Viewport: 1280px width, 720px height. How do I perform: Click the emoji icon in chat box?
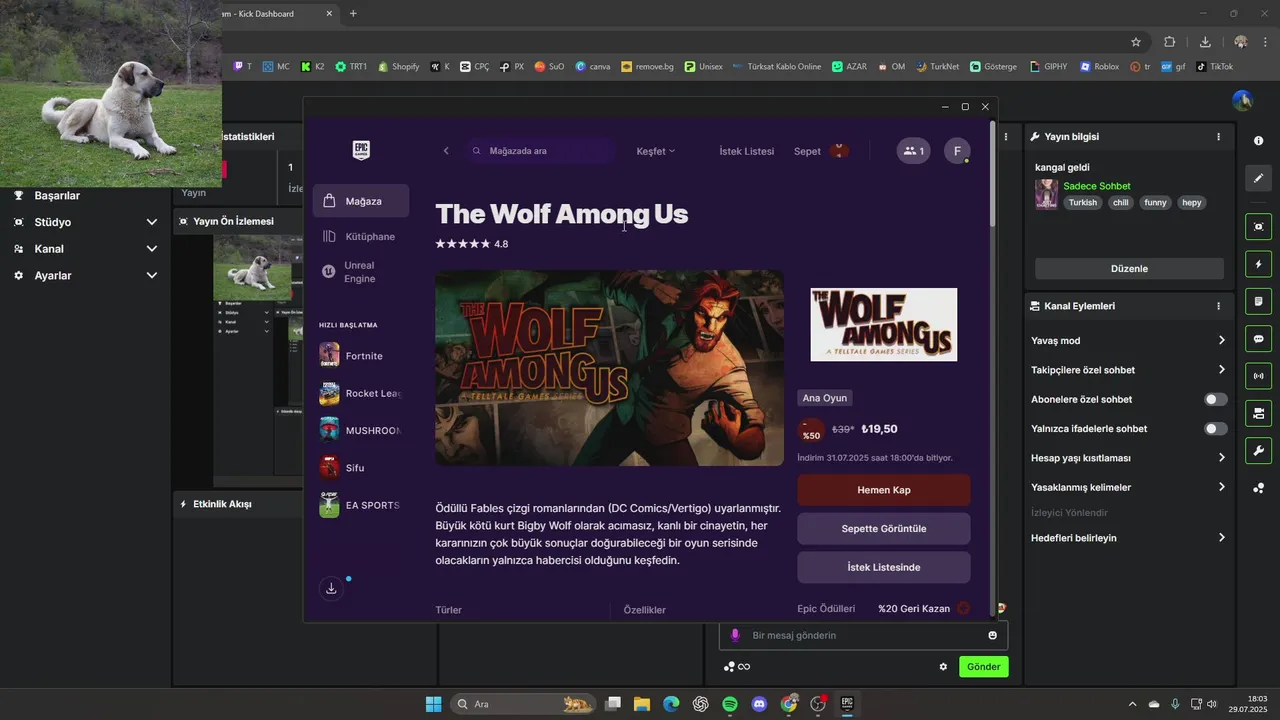pyautogui.click(x=993, y=635)
